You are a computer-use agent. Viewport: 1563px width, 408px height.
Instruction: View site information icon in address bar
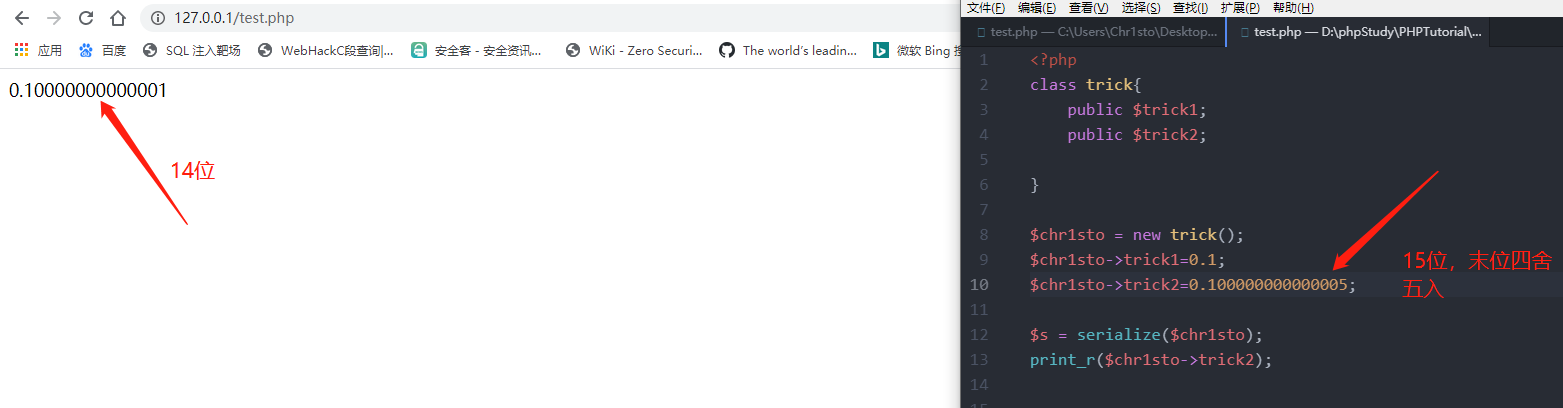159,18
